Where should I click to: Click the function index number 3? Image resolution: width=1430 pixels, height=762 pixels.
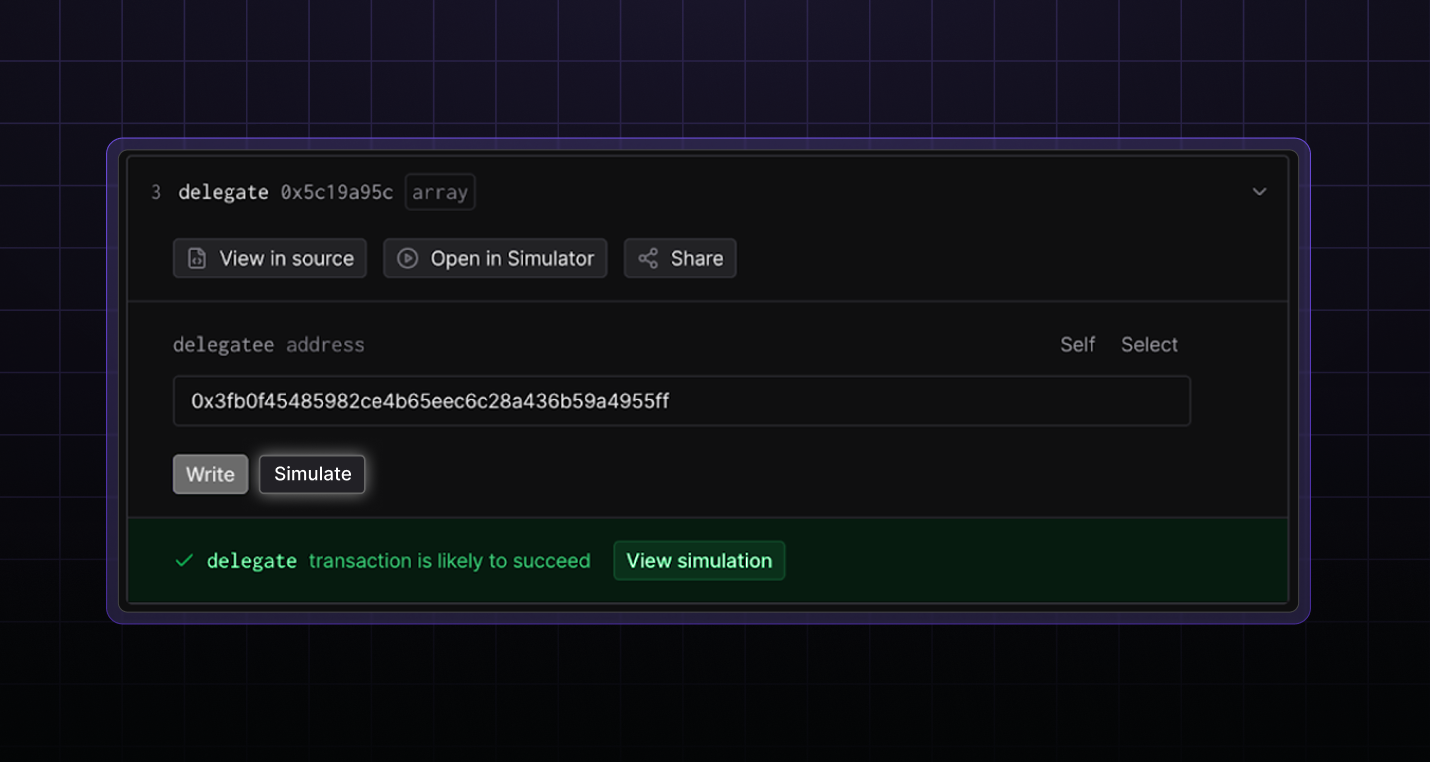(156, 192)
